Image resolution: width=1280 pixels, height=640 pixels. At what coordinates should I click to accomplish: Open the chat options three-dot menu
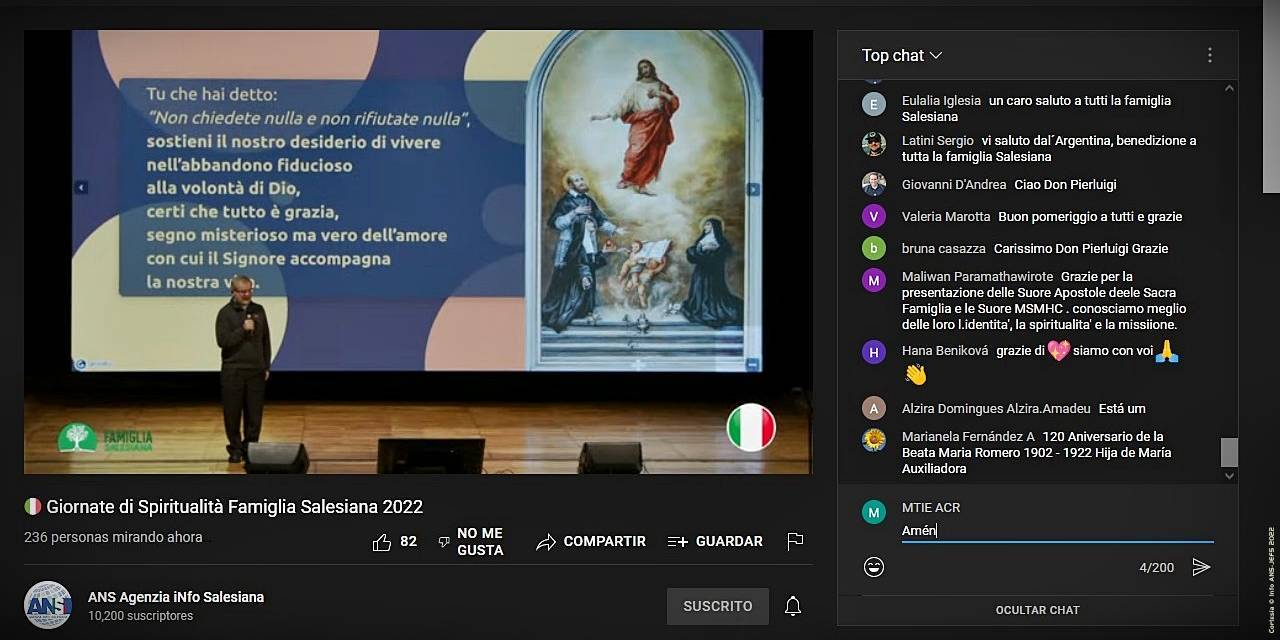(1210, 56)
